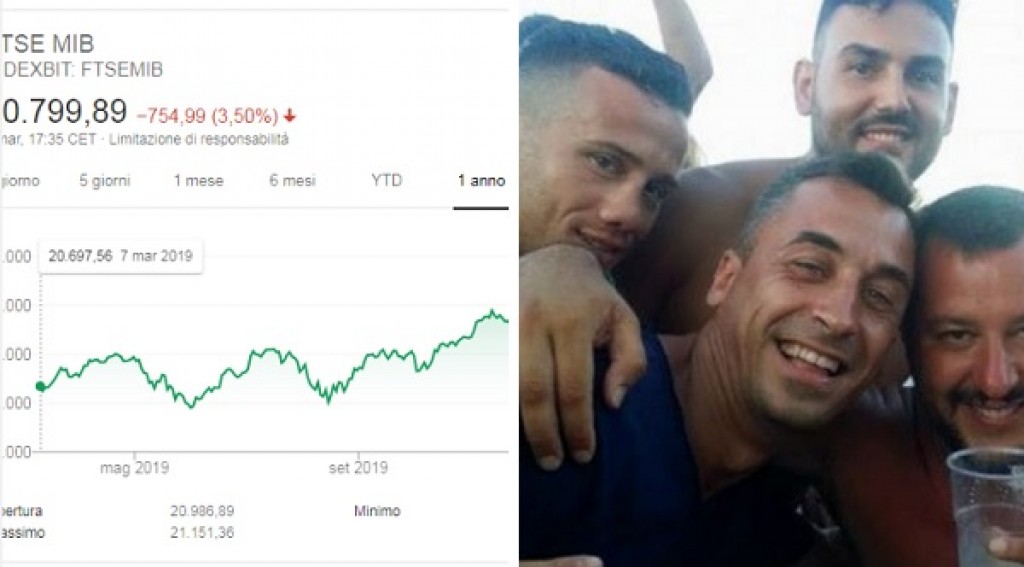Click the red down arrow beside 3,50%
The image size is (1024, 567).
tap(290, 116)
